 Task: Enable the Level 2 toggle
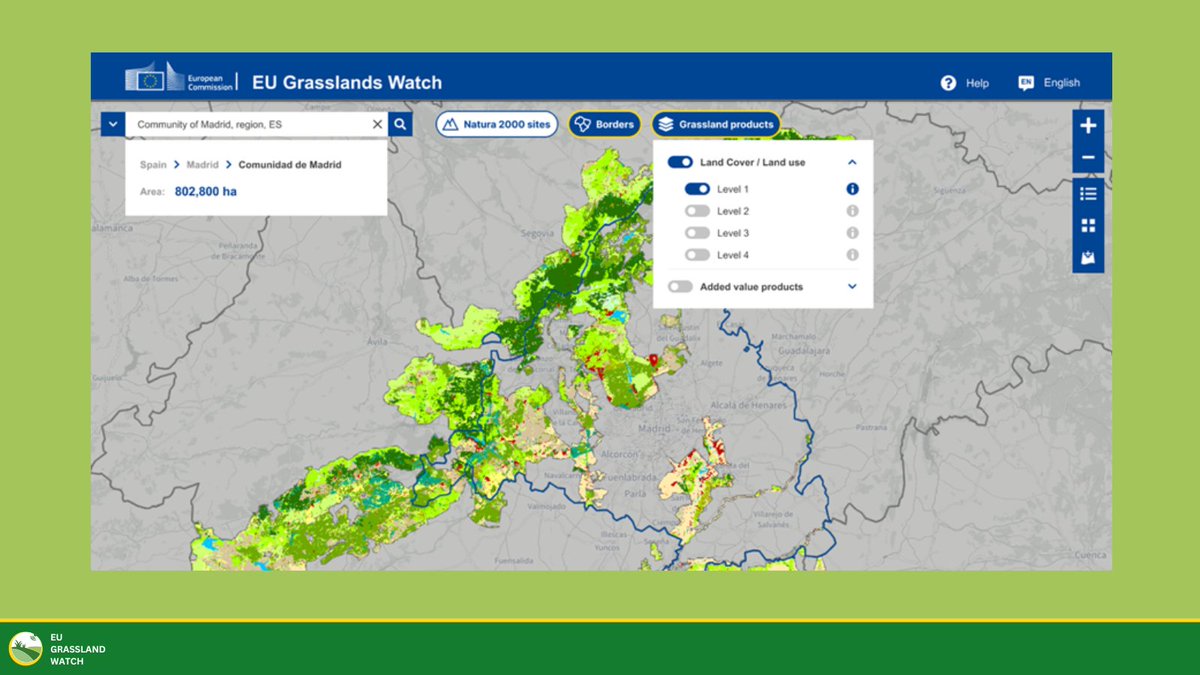click(x=700, y=210)
